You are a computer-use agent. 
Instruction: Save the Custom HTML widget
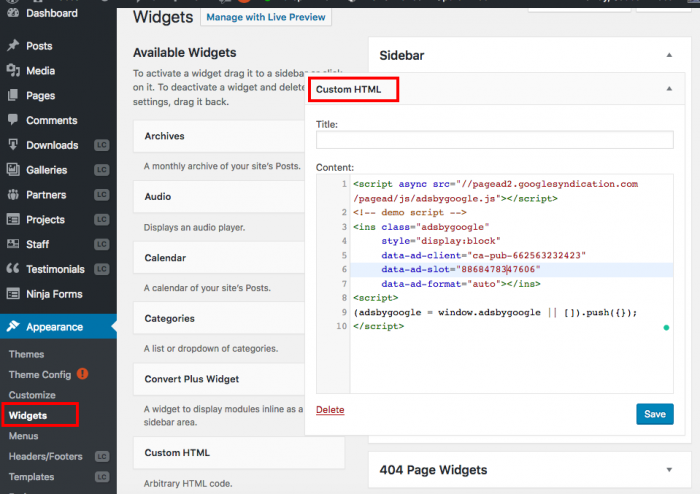coord(654,414)
